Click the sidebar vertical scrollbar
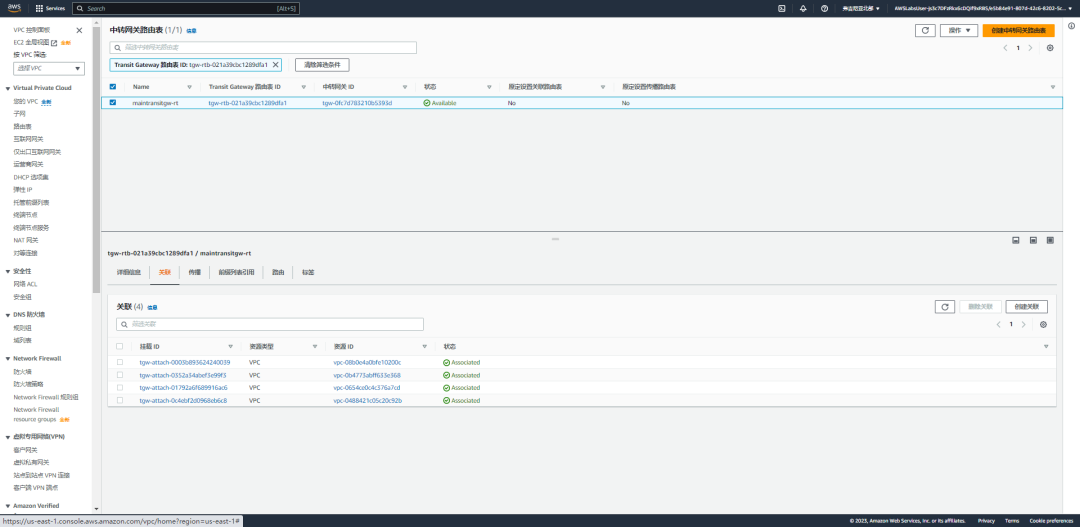Viewport: 1080px width, 527px height. [96, 158]
